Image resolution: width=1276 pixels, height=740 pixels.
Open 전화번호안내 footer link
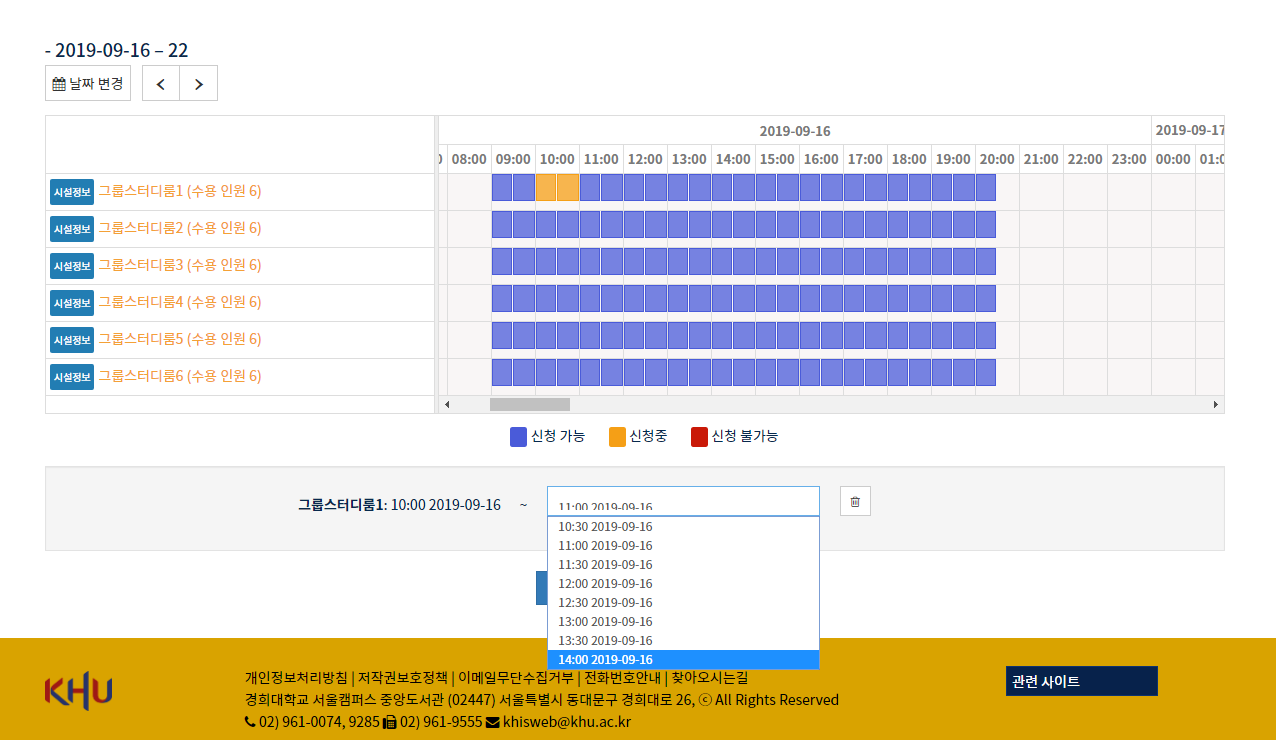coord(622,677)
